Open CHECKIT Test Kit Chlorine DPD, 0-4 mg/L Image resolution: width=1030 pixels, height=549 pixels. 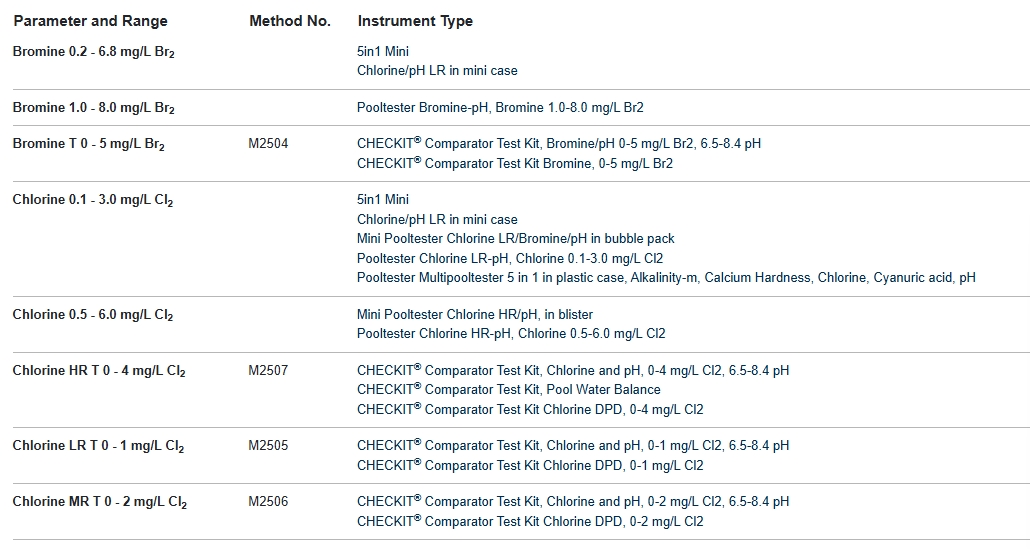point(530,410)
